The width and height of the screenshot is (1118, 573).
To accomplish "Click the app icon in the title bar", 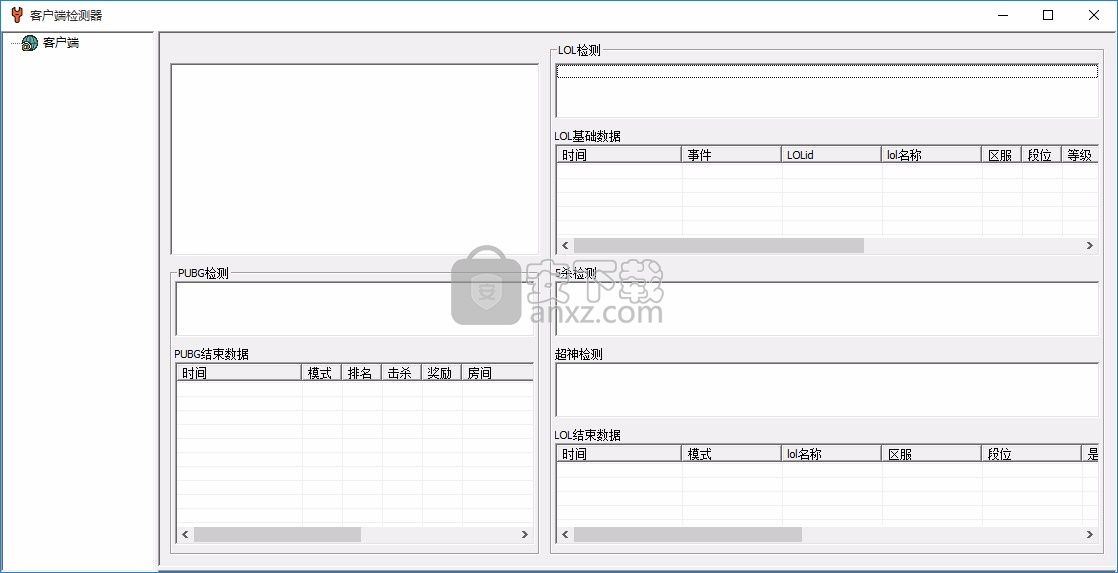I will point(17,15).
